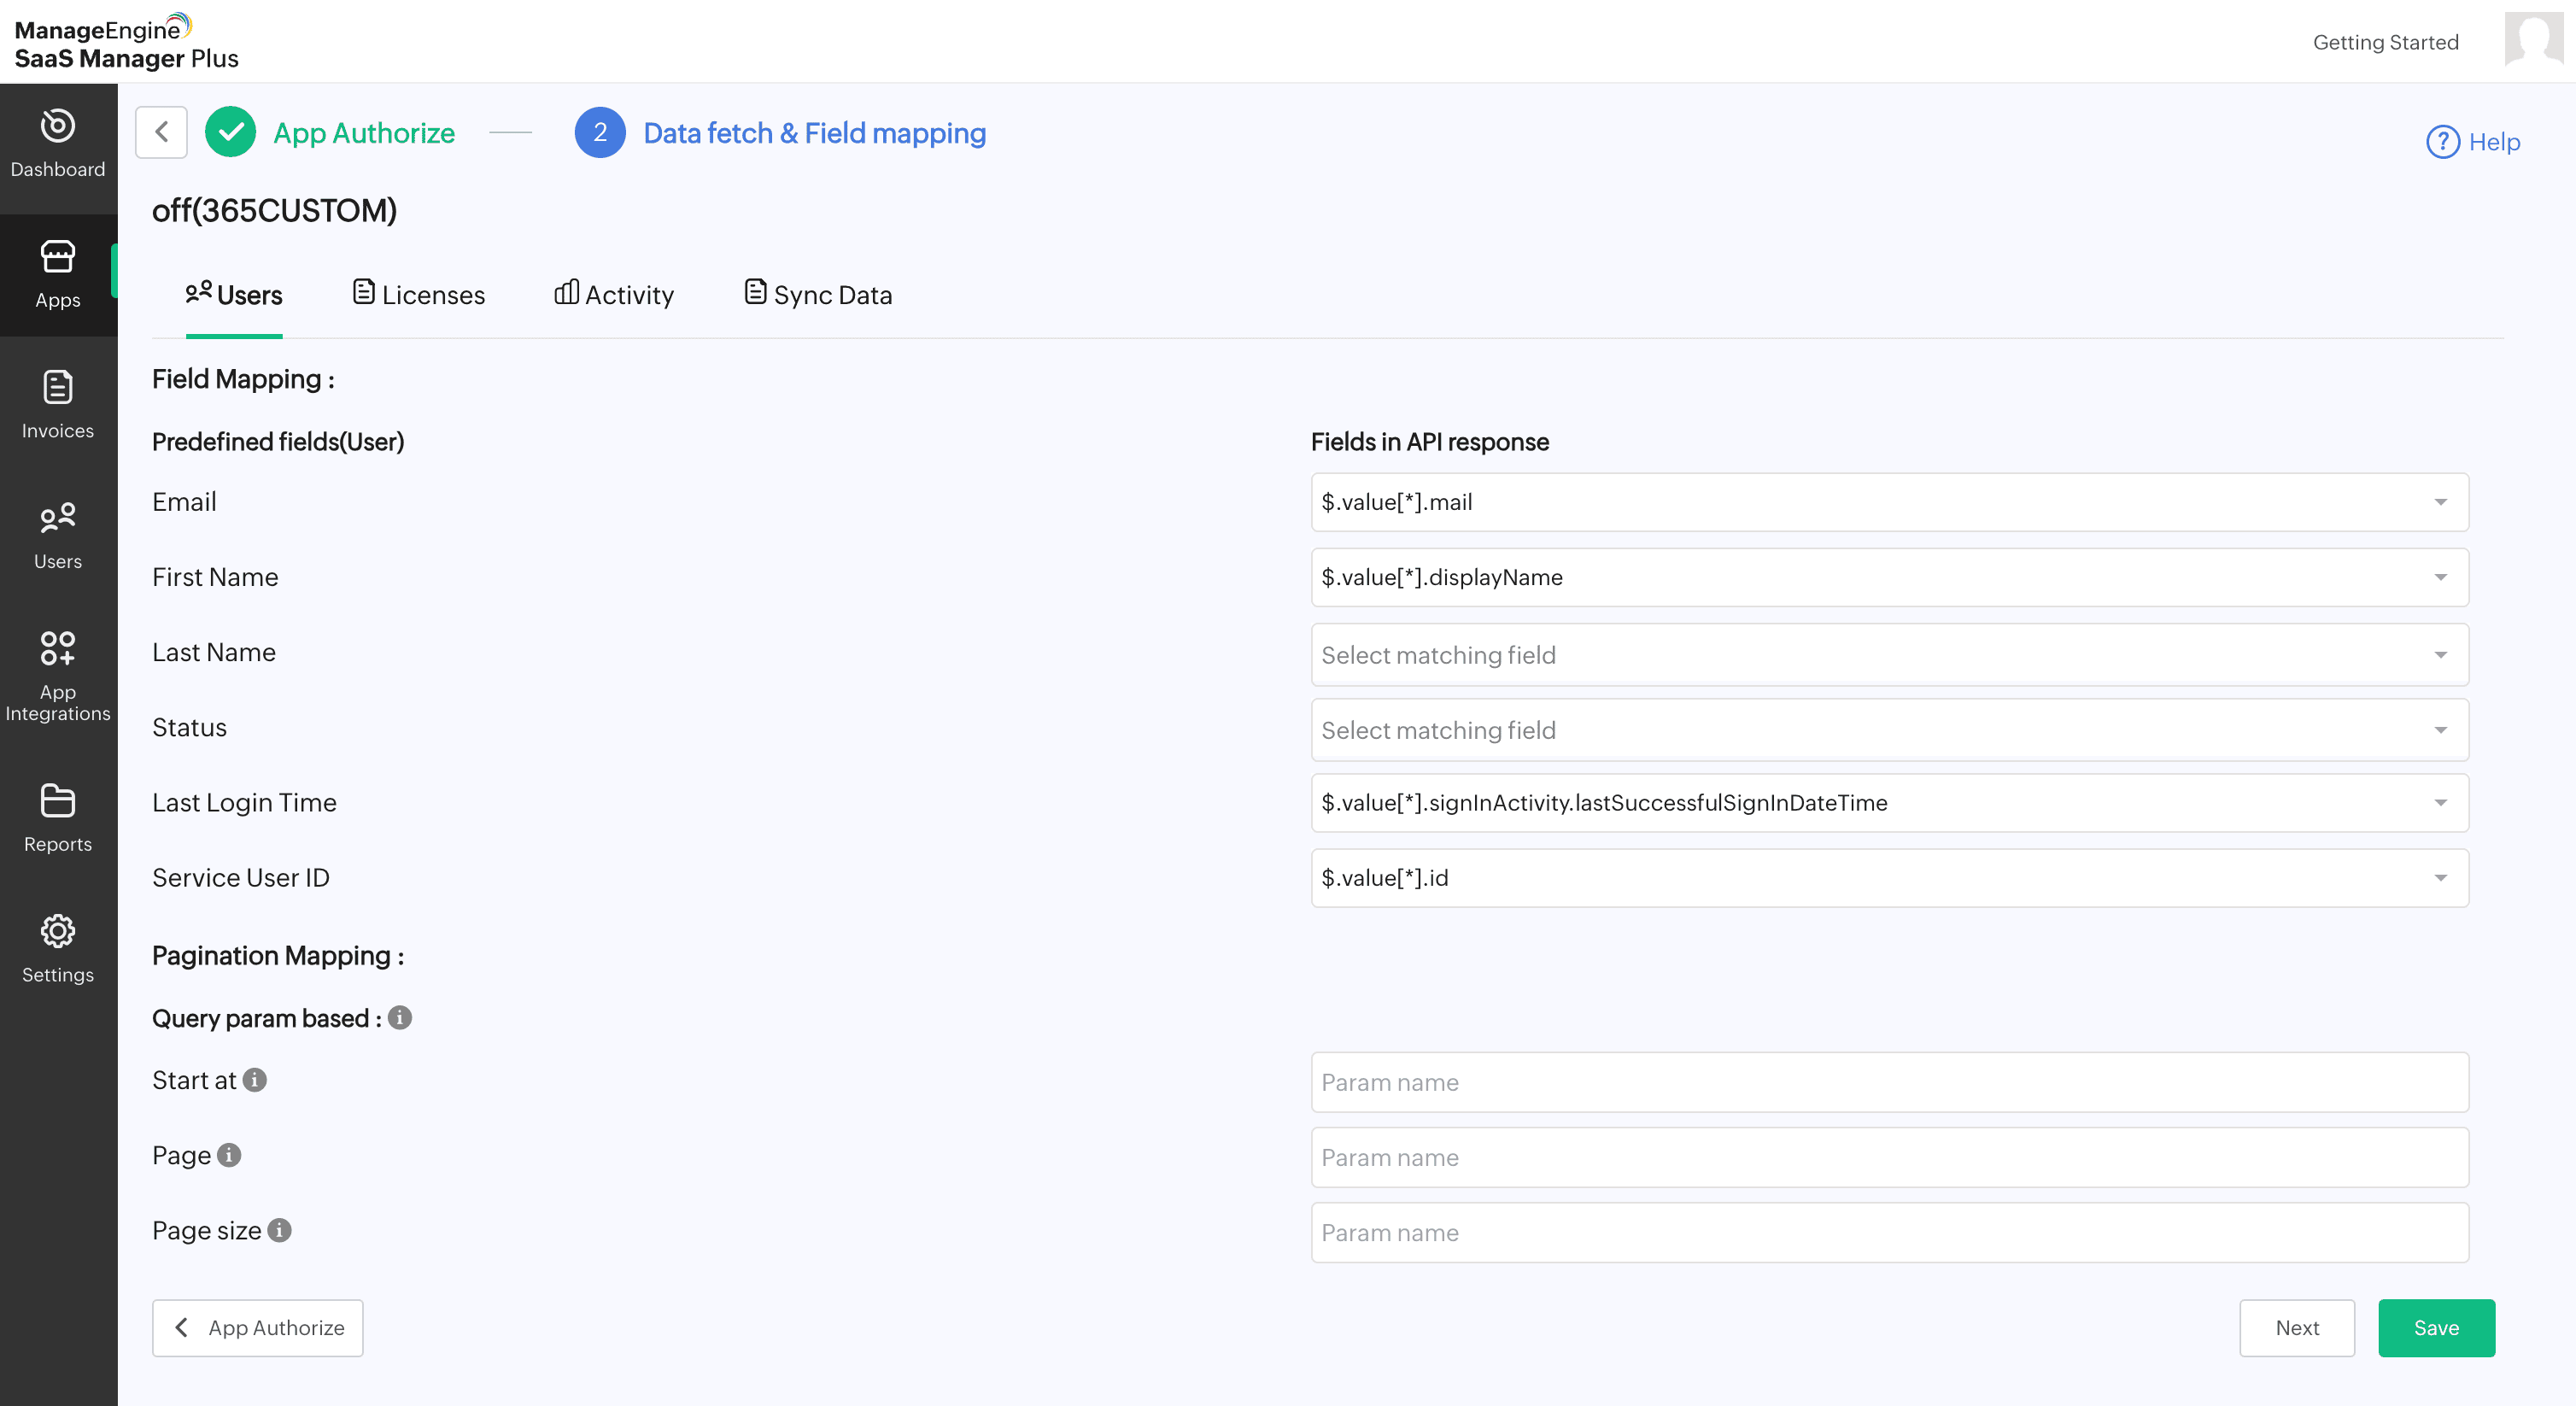This screenshot has height=1406, width=2576.
Task: Open the Last Login Time mapping dropdown
Action: point(1889,803)
